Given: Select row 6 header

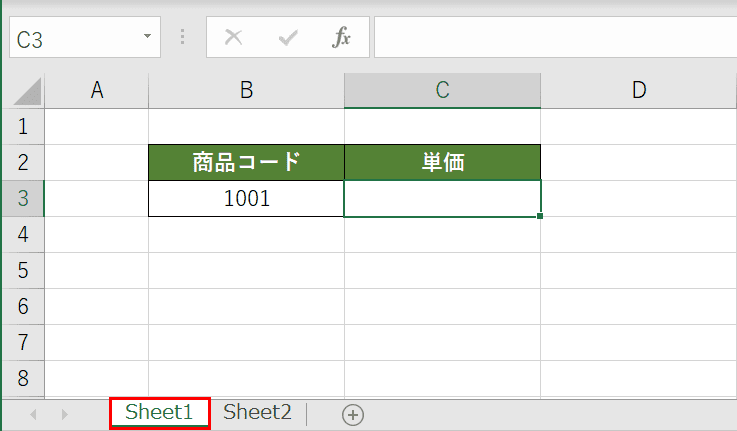Looking at the screenshot, I should (23, 306).
